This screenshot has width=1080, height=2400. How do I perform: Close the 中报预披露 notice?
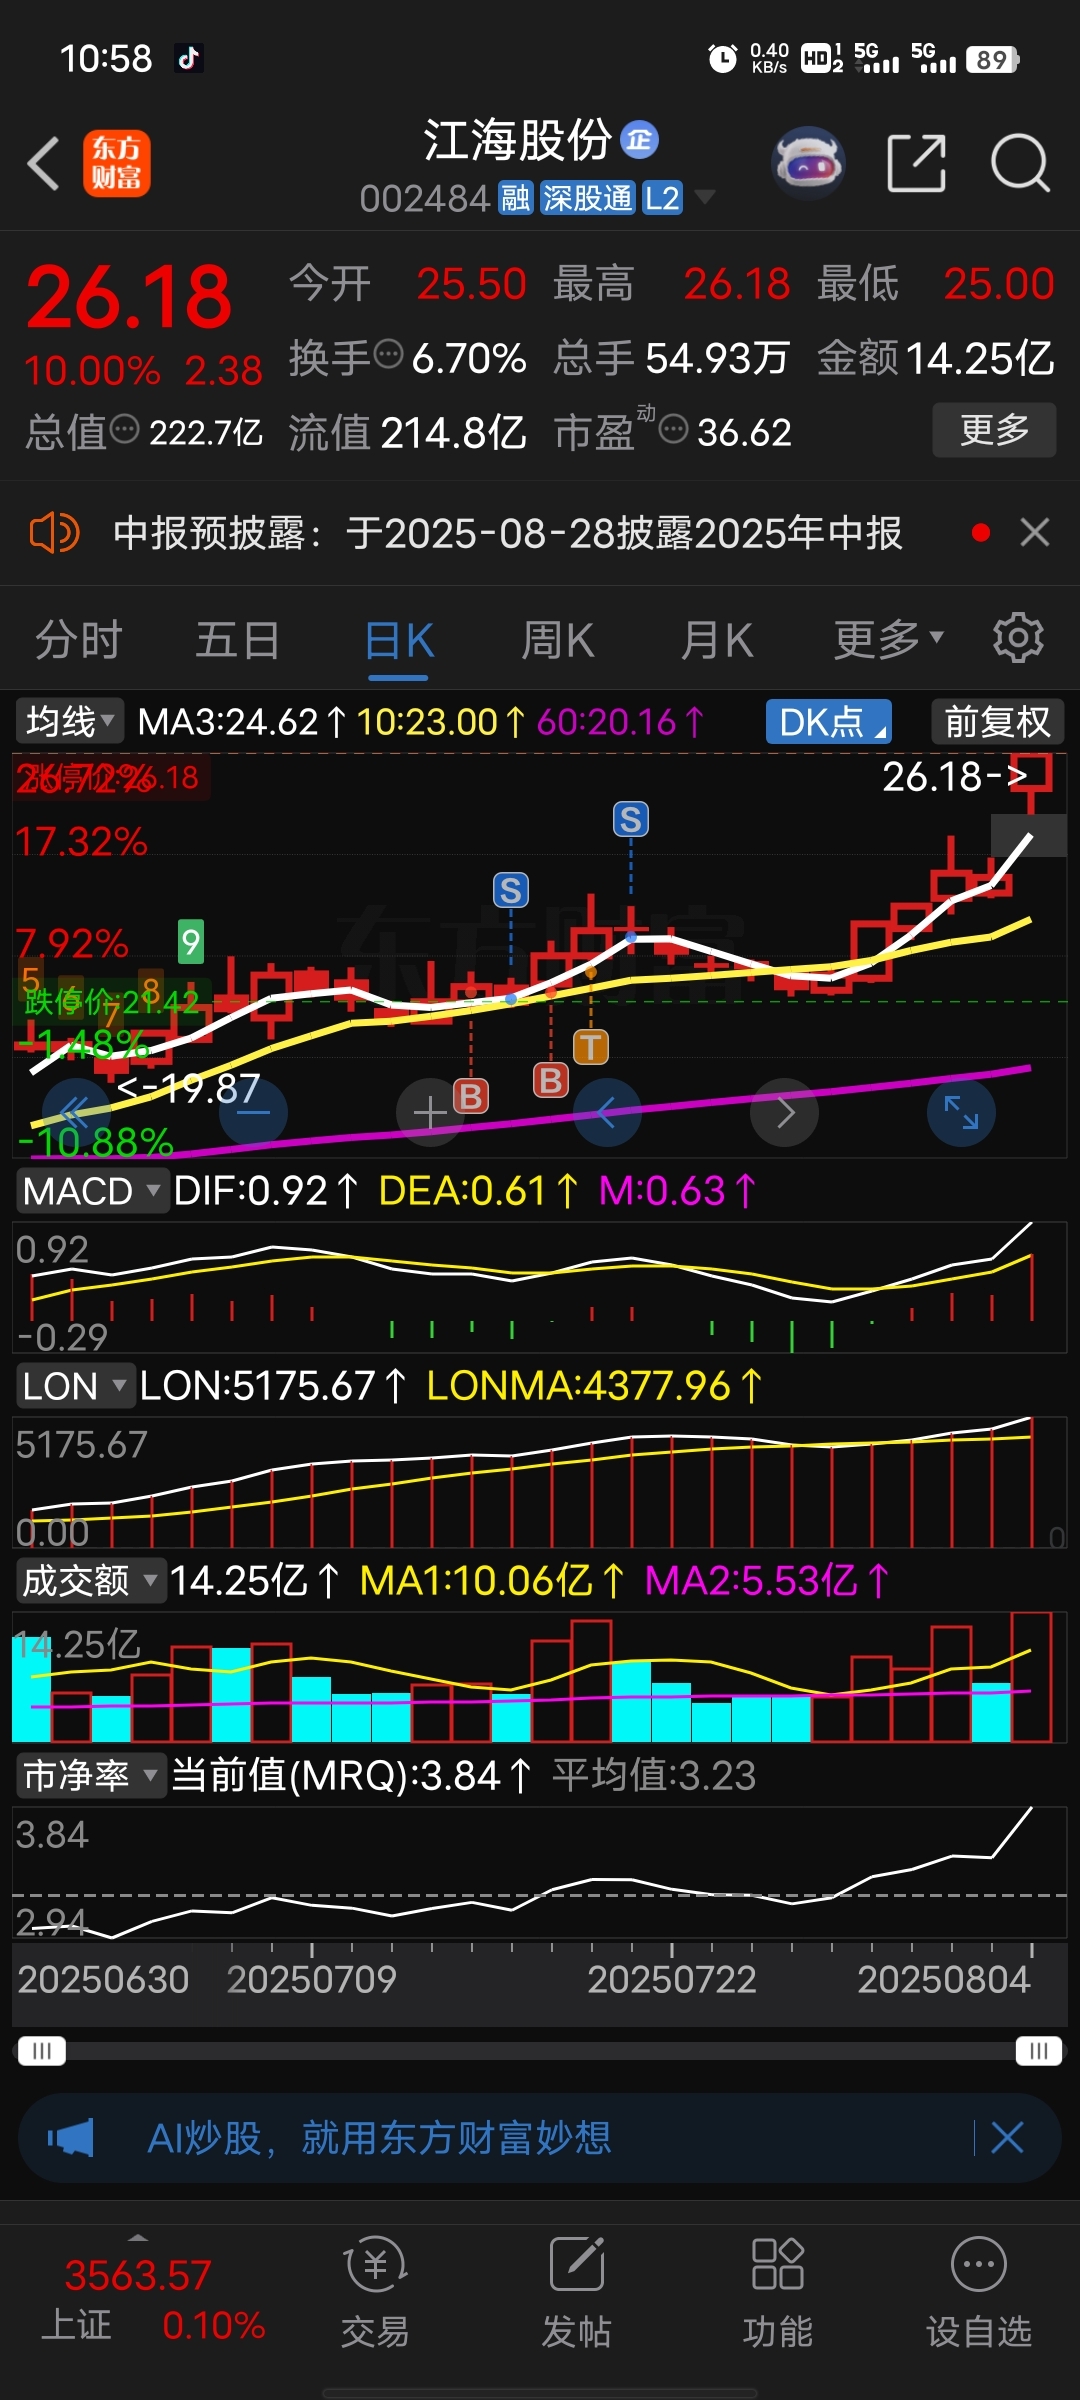(x=1035, y=532)
